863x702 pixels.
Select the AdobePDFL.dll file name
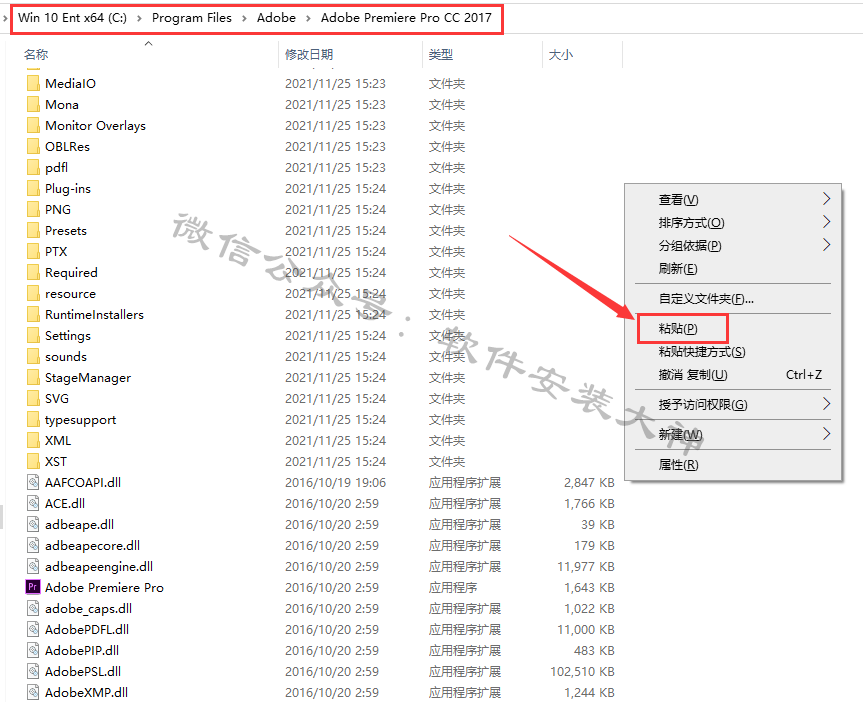87,629
